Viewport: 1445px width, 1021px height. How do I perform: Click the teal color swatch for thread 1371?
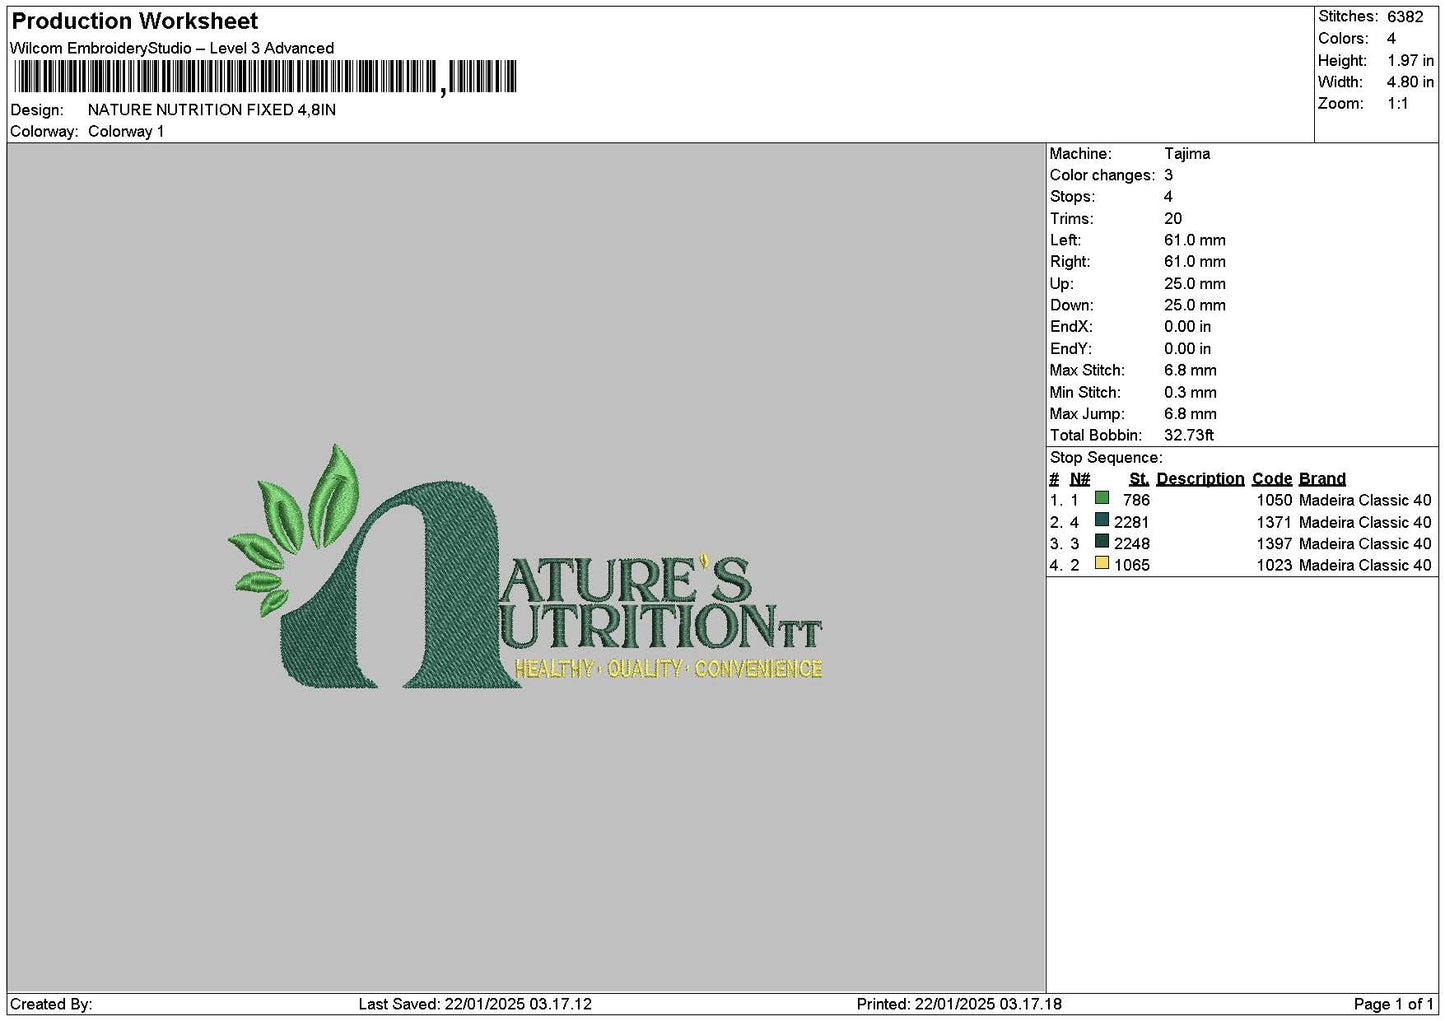(x=1102, y=520)
